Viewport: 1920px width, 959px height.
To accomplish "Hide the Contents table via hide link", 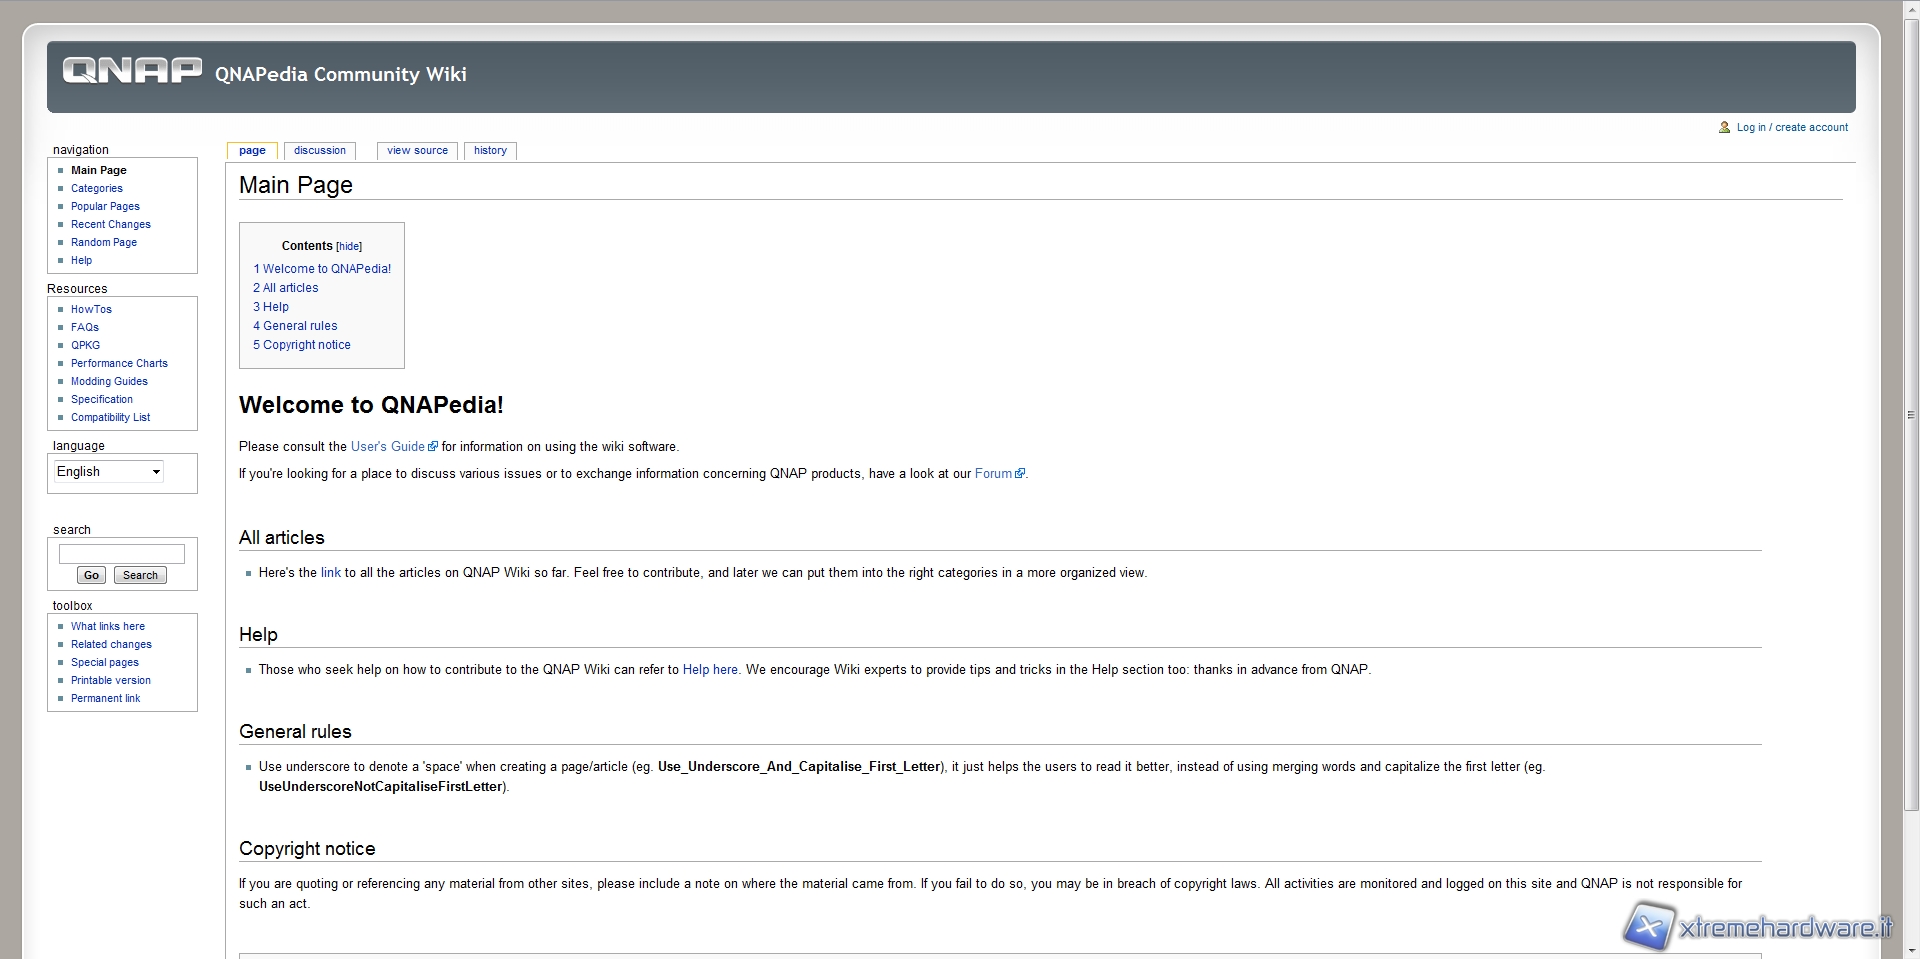I will pos(349,246).
